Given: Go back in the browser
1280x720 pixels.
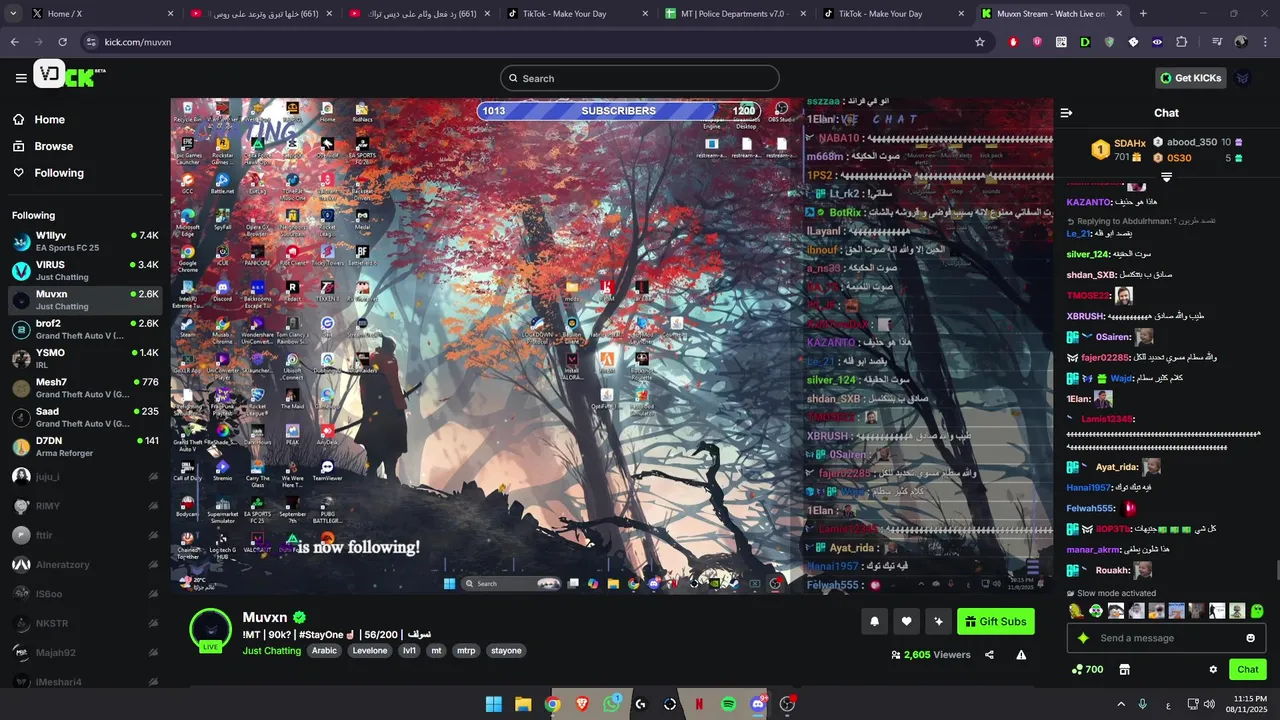Looking at the screenshot, I should click(14, 42).
